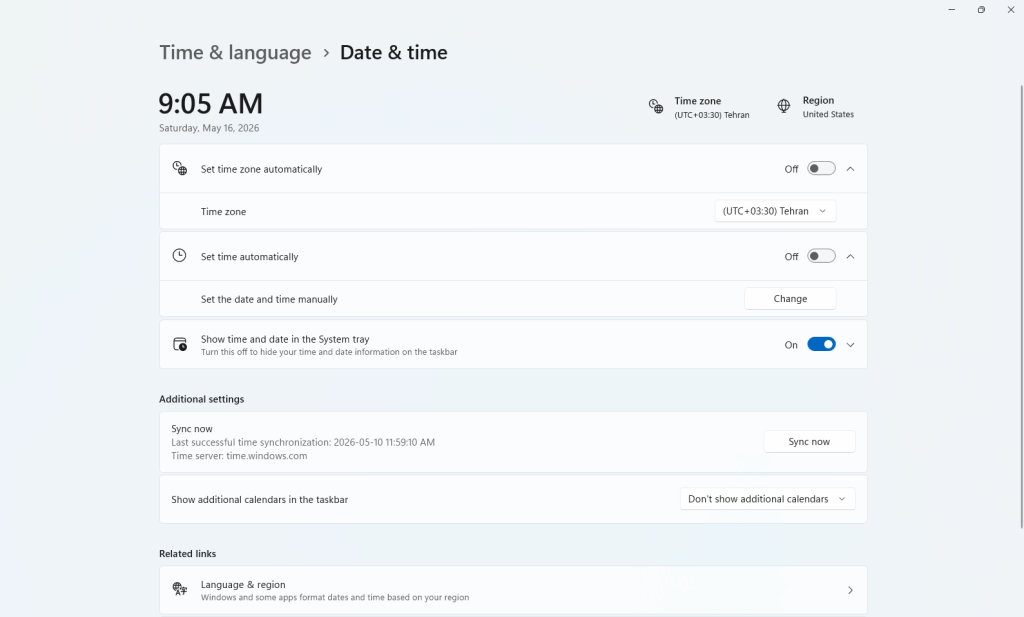This screenshot has width=1024, height=617.
Task: Turn on Set time automatically switch
Action: click(x=821, y=256)
